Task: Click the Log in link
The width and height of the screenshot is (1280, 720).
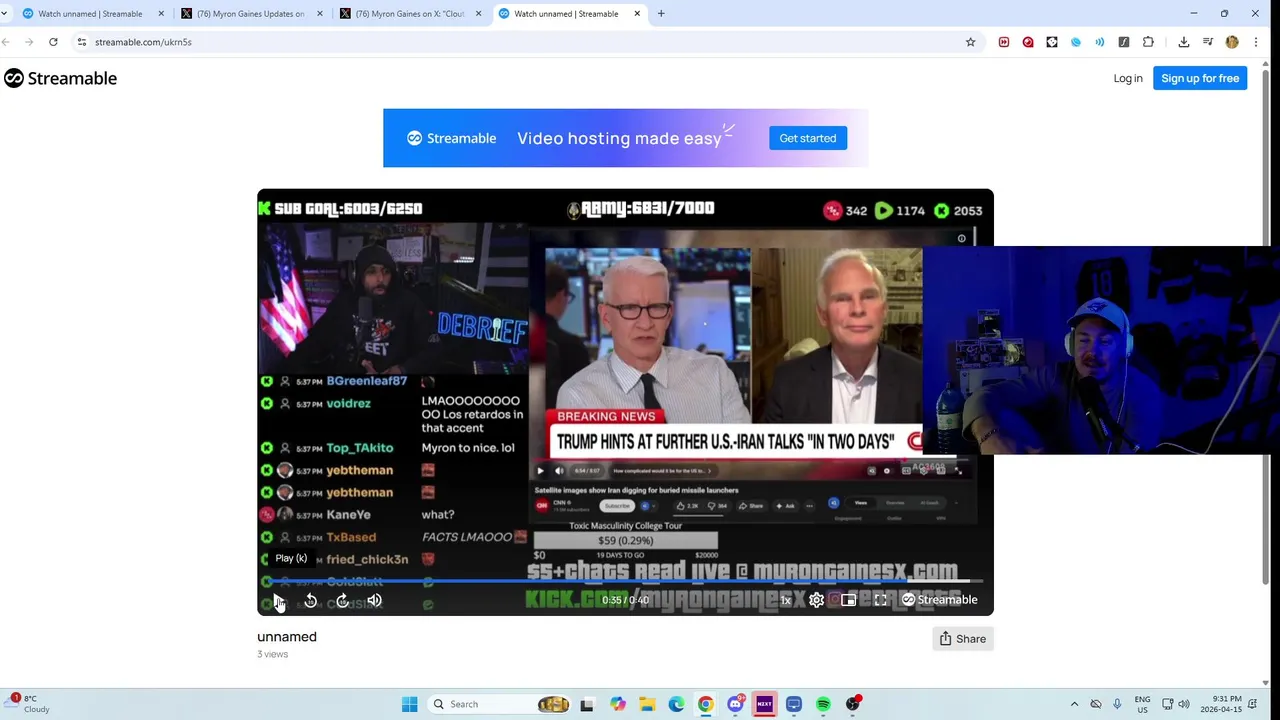Action: click(1128, 78)
